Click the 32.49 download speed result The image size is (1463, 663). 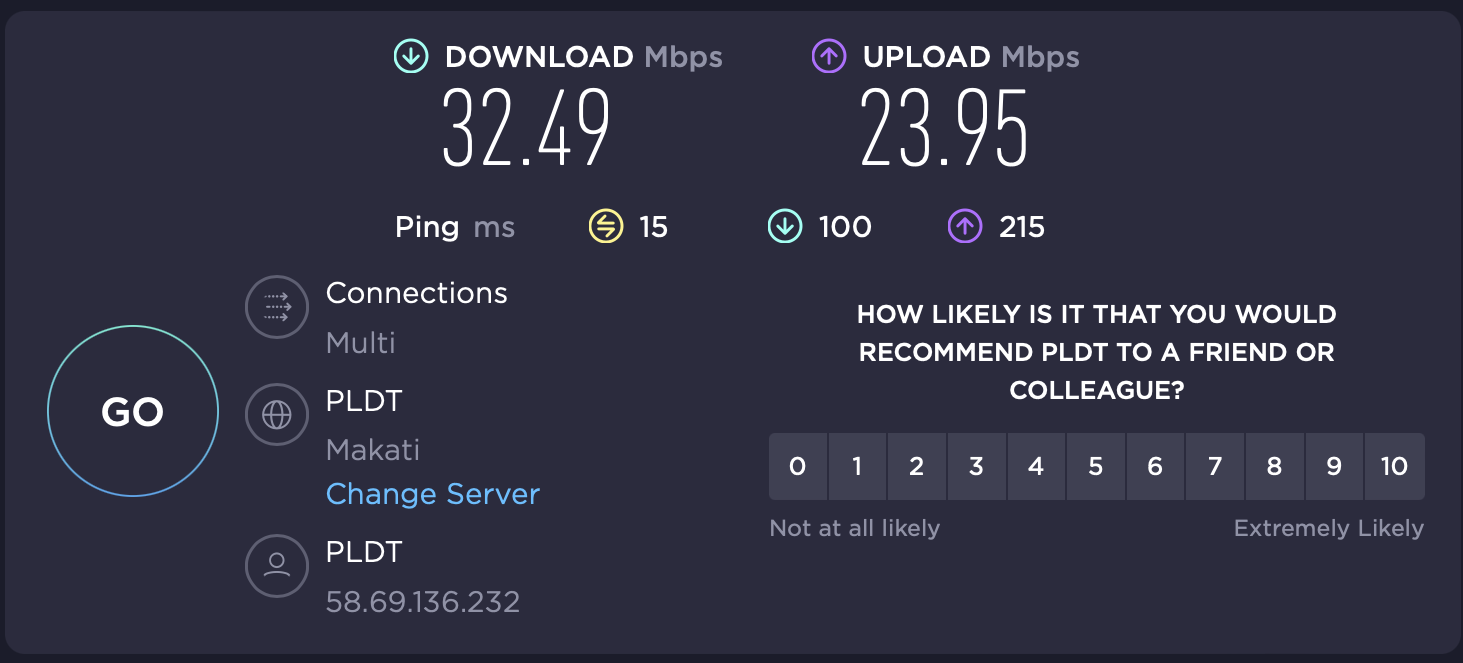click(526, 130)
